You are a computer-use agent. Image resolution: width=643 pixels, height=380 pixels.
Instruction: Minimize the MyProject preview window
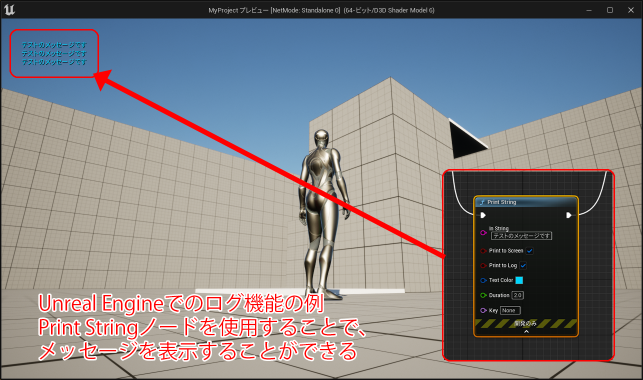[x=589, y=10]
